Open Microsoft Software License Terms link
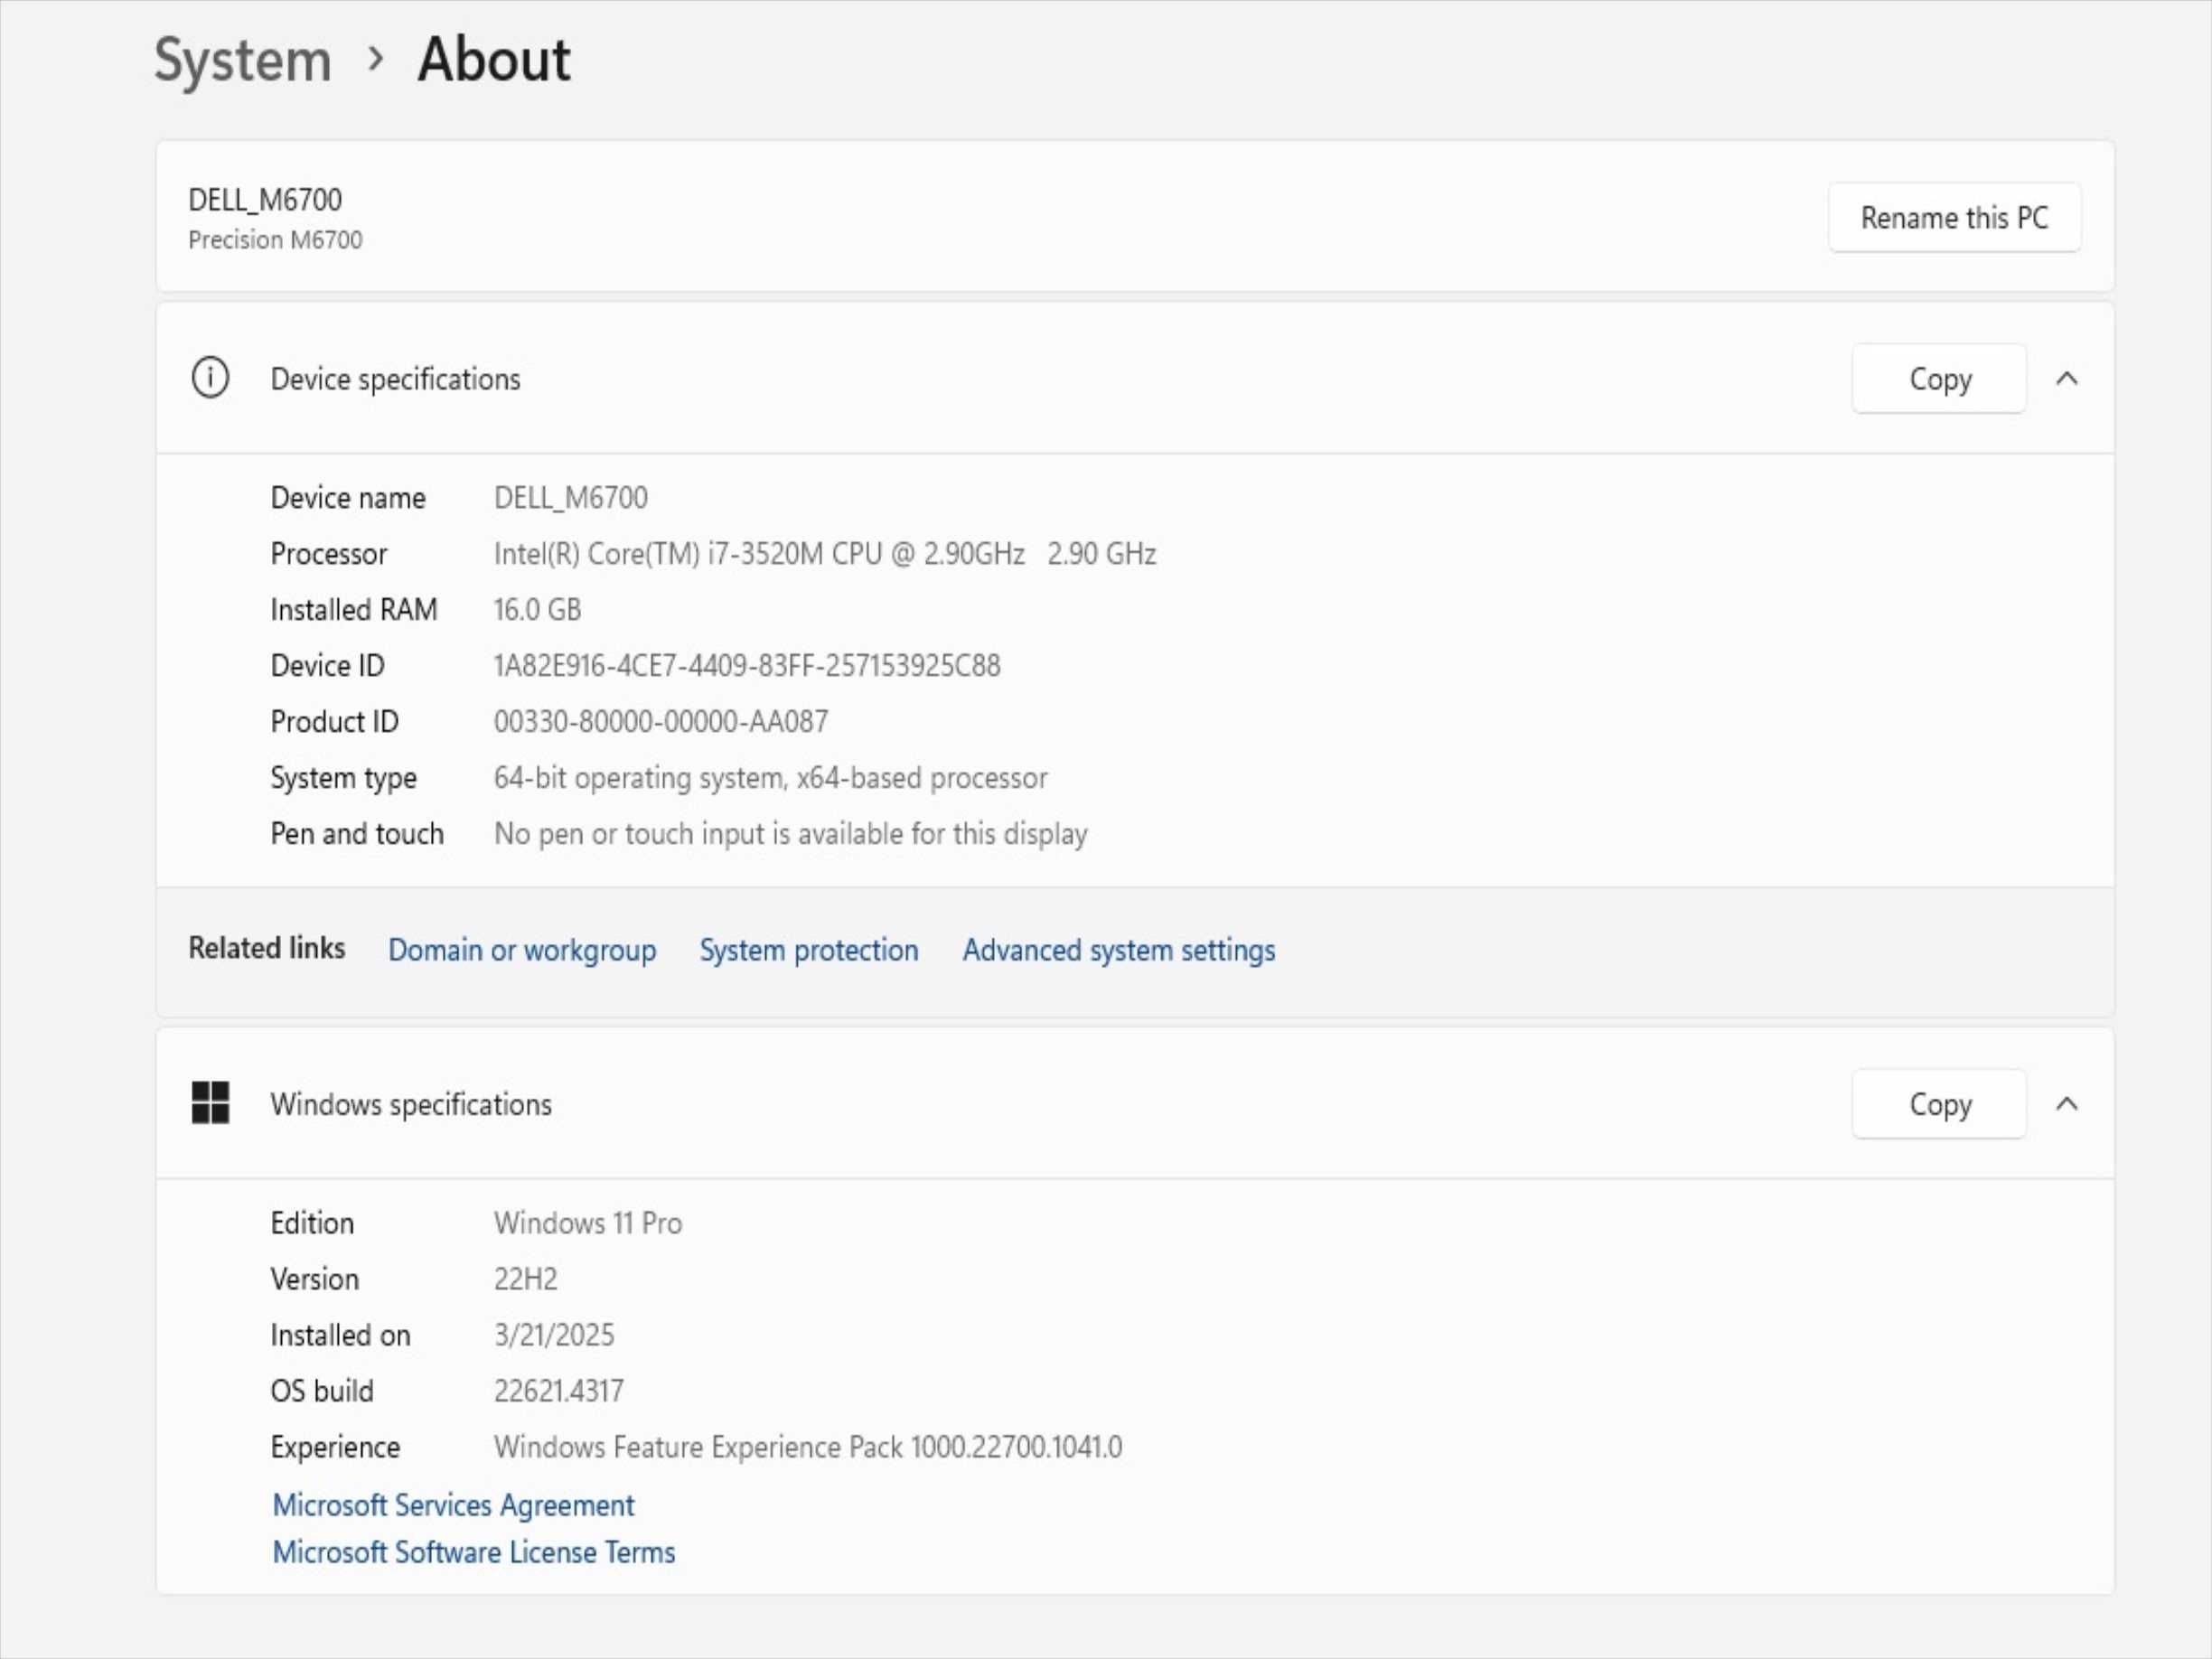Screen dimensions: 2212x1659 [x=474, y=1552]
